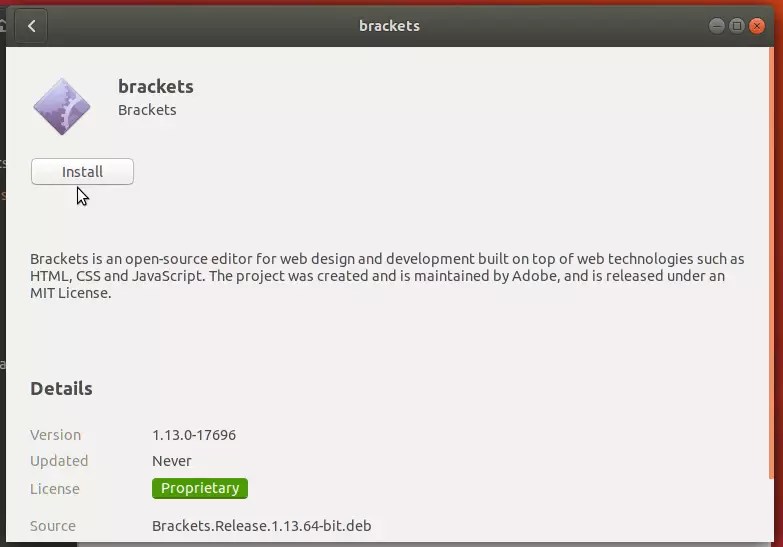Click the green Proprietary license badge
Viewport: 783px width, 547px height.
200,488
